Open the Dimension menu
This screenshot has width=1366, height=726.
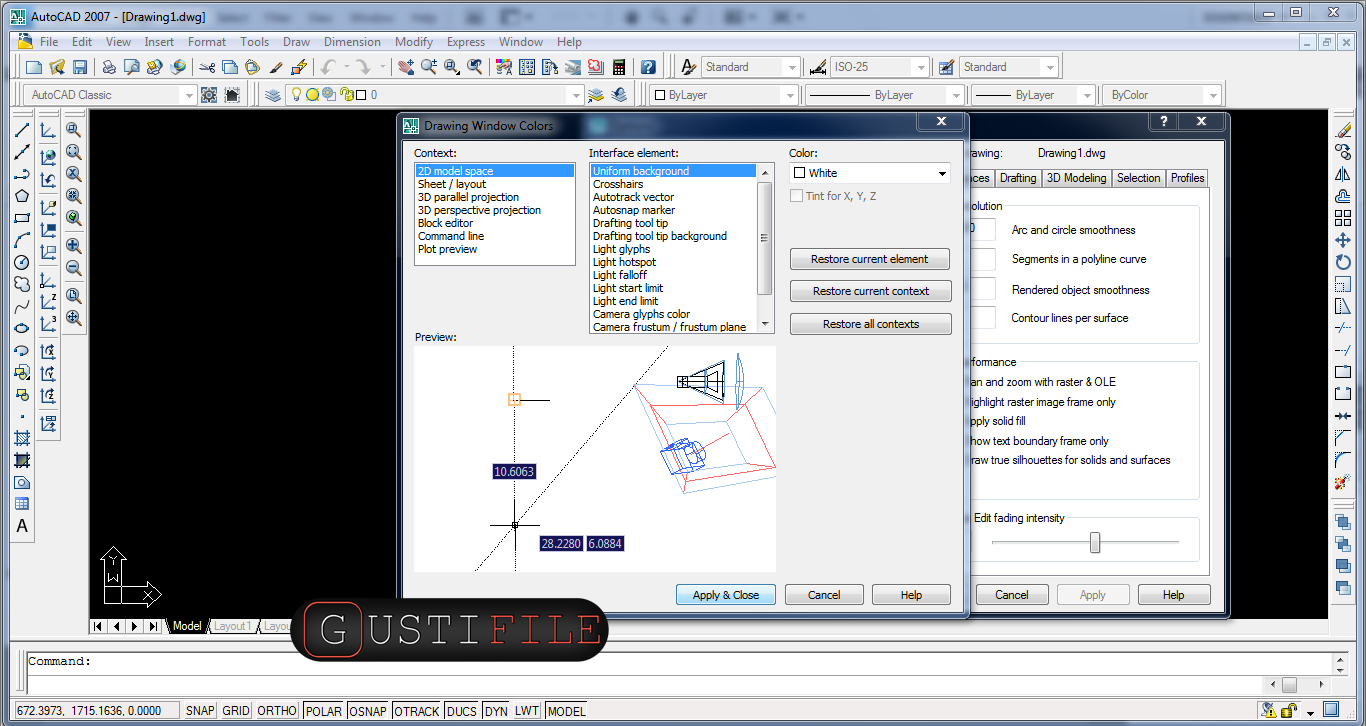[x=352, y=42]
